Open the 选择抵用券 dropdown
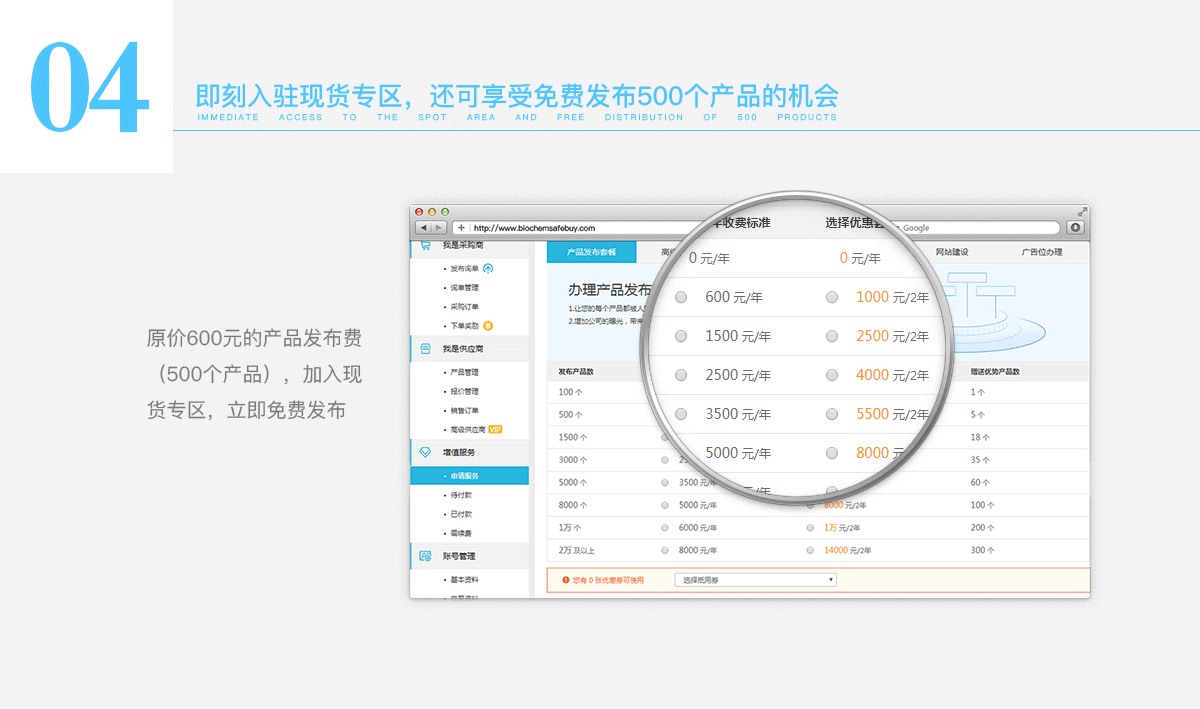 pyautogui.click(x=756, y=580)
